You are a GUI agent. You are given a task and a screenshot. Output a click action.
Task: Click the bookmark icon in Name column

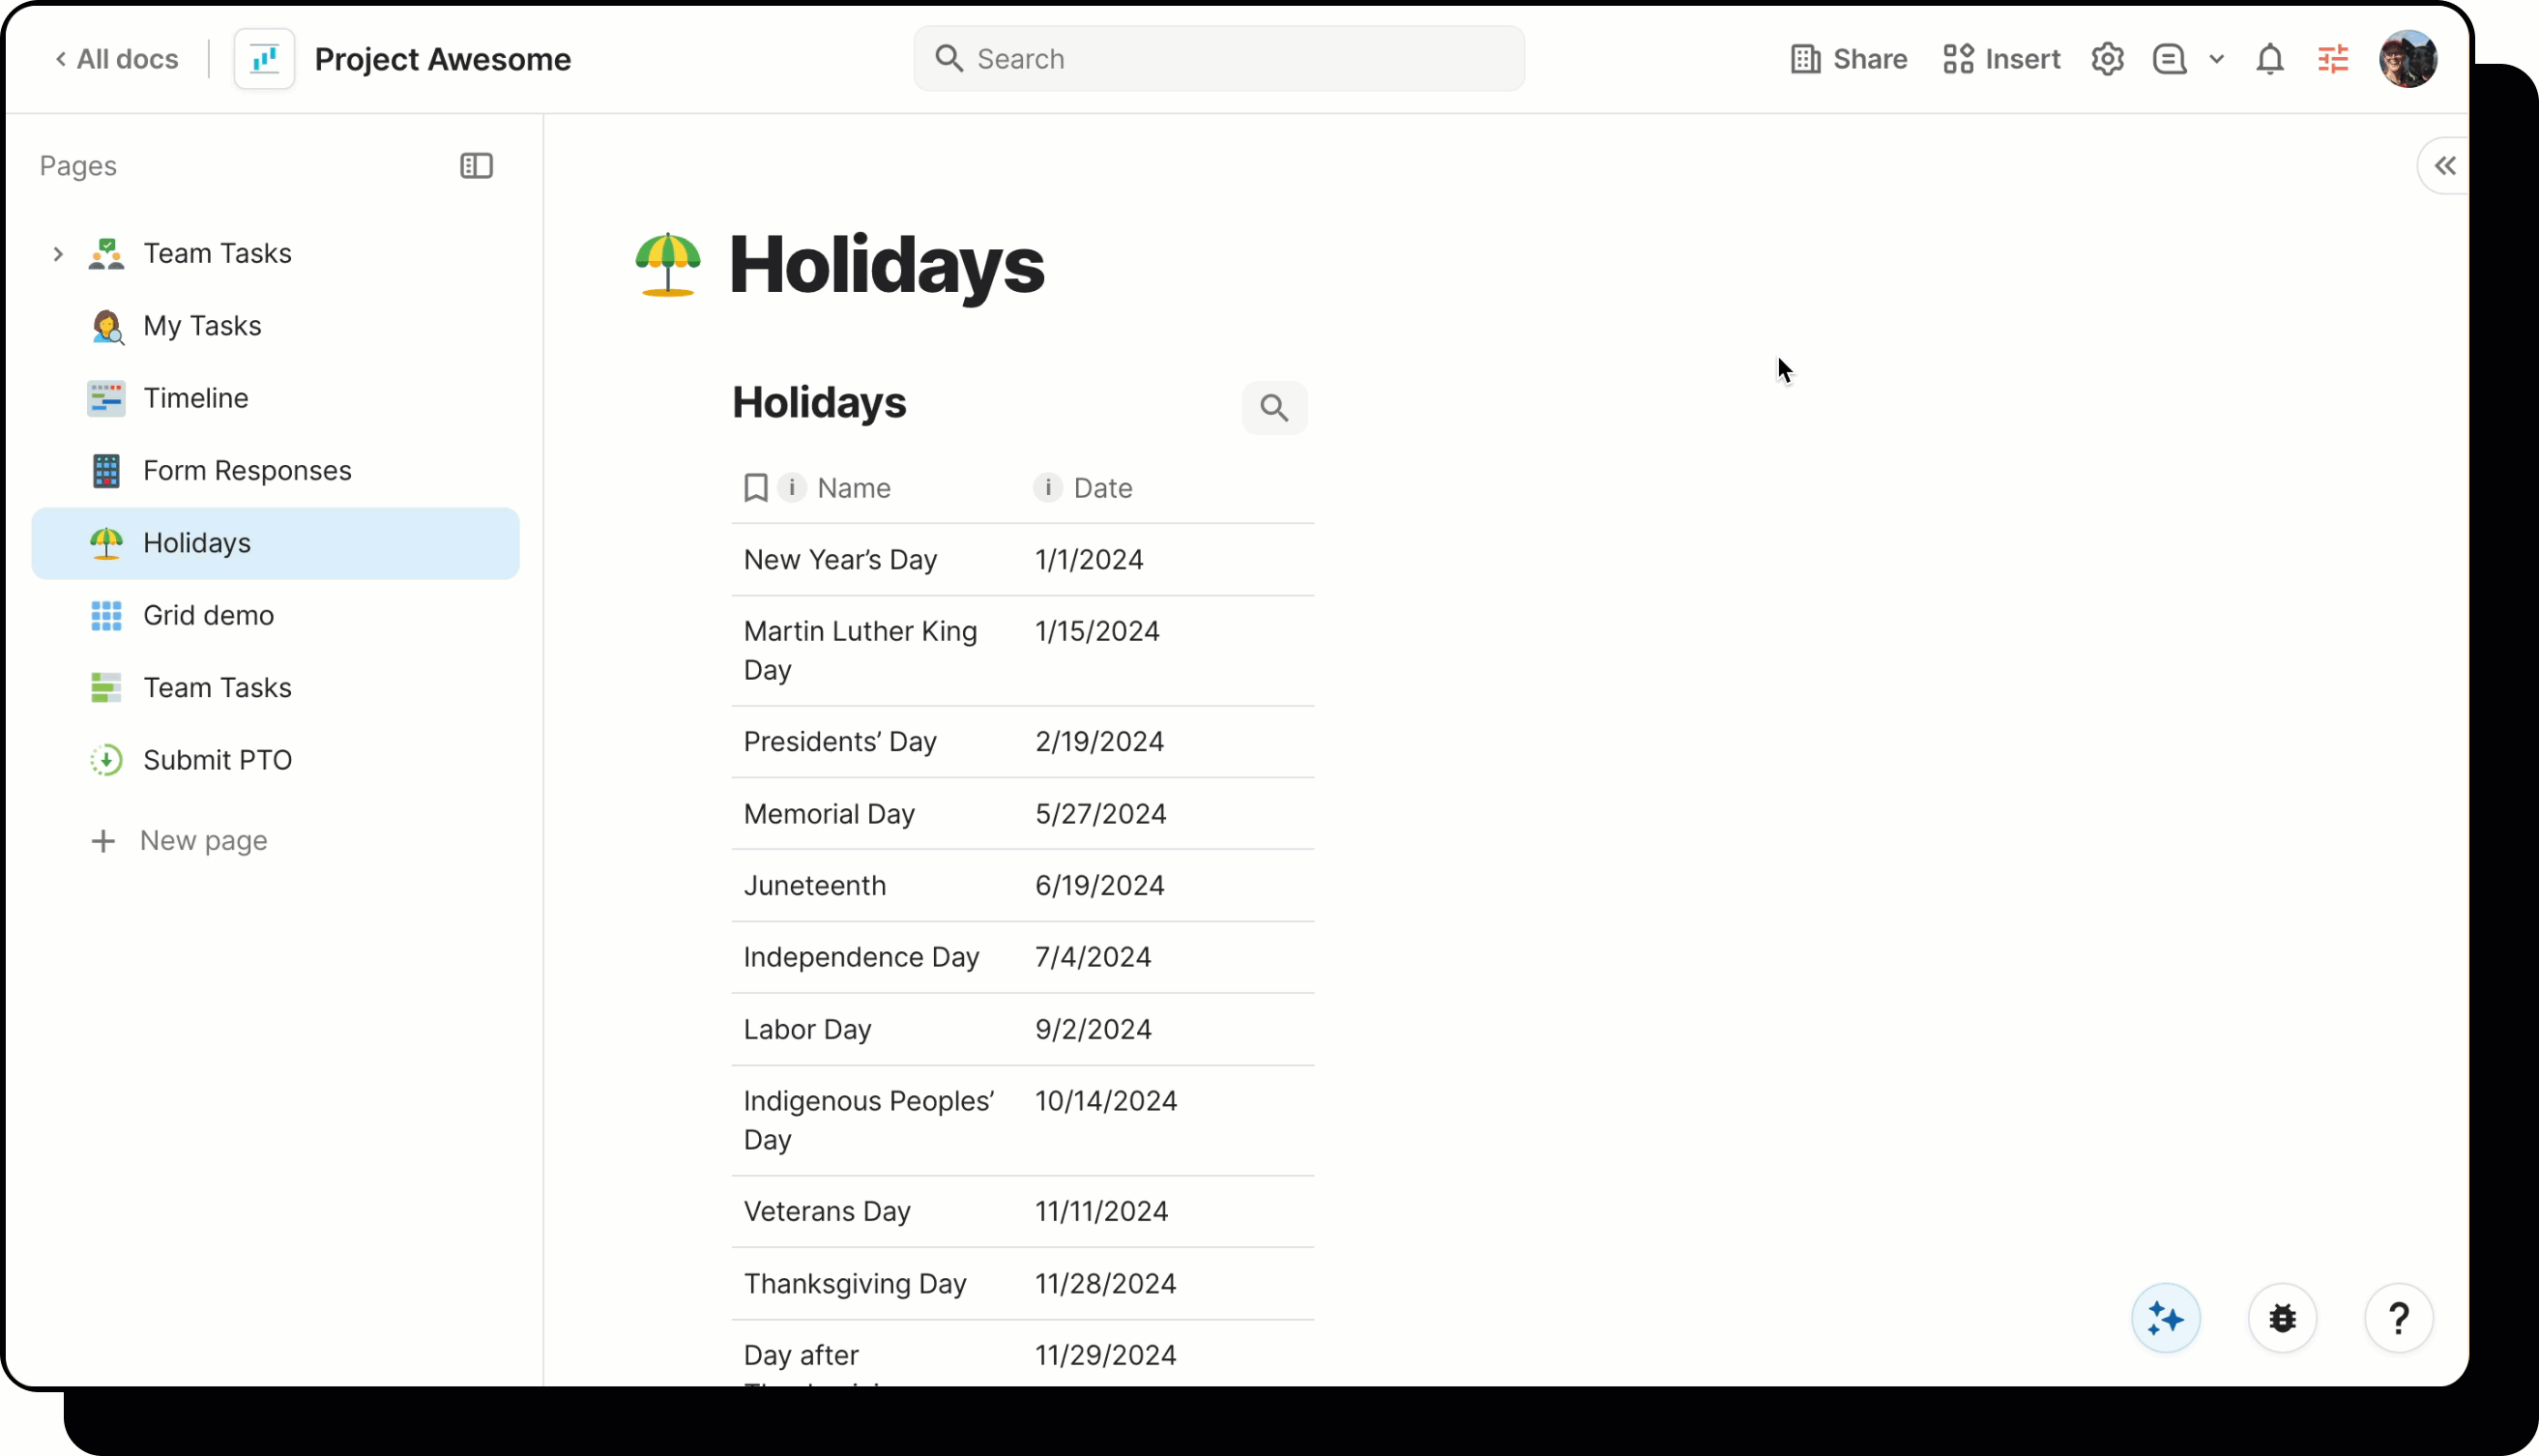[755, 488]
